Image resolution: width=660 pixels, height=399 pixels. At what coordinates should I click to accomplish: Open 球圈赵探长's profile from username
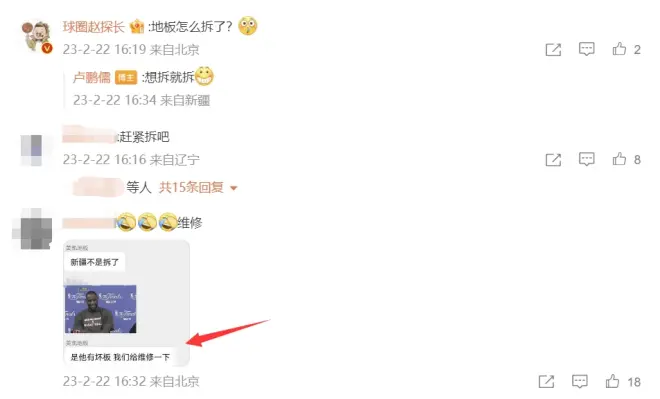click(x=94, y=27)
